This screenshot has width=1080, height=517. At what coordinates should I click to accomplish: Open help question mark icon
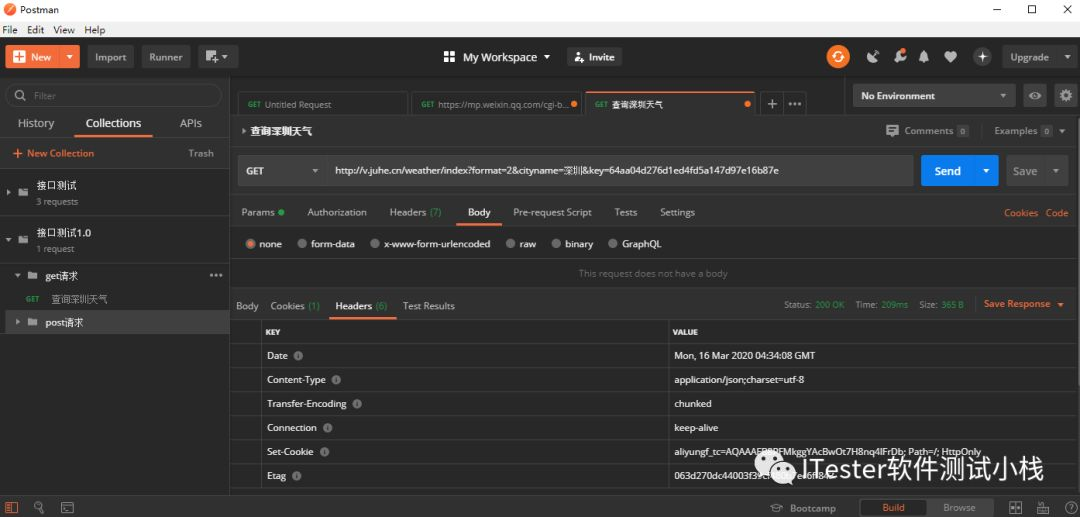pos(1070,507)
